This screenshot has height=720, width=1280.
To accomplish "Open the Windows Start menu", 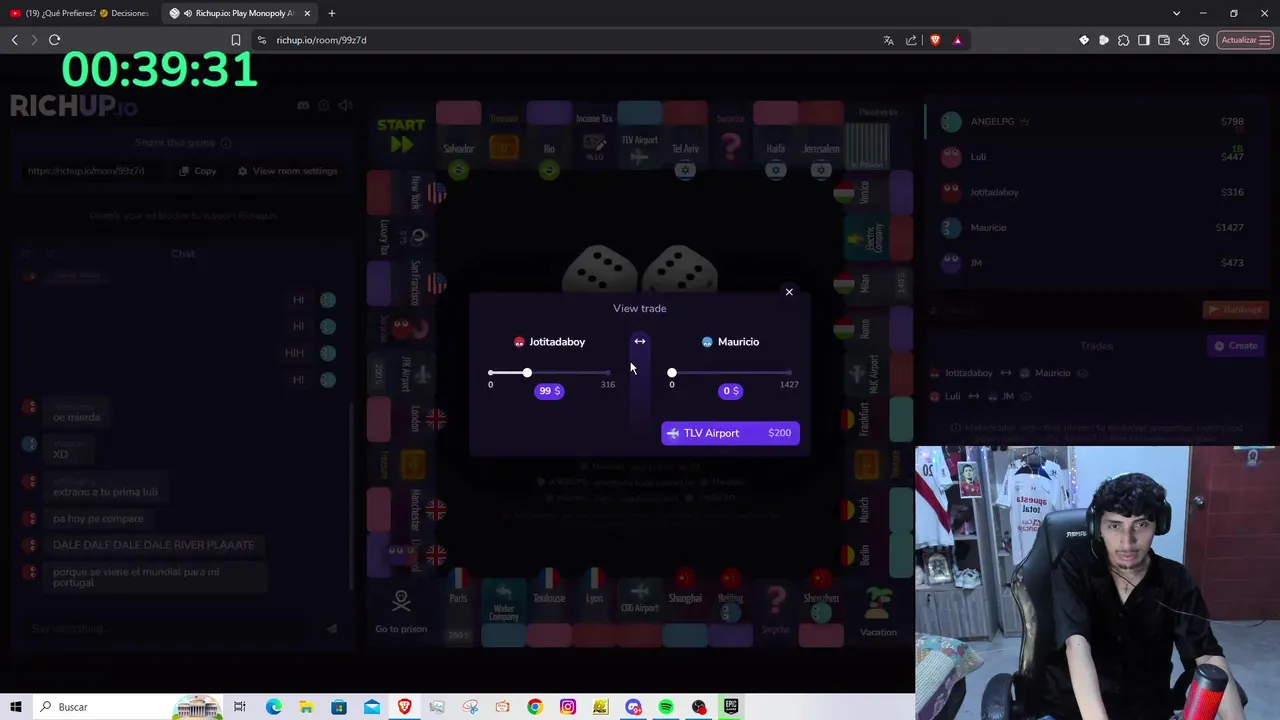I will coord(16,707).
